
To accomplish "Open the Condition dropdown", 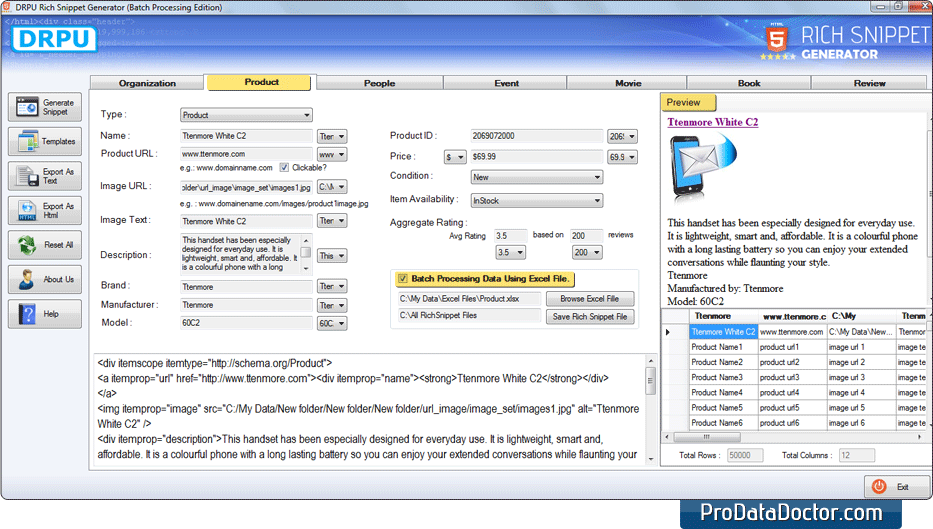I will [x=537, y=177].
